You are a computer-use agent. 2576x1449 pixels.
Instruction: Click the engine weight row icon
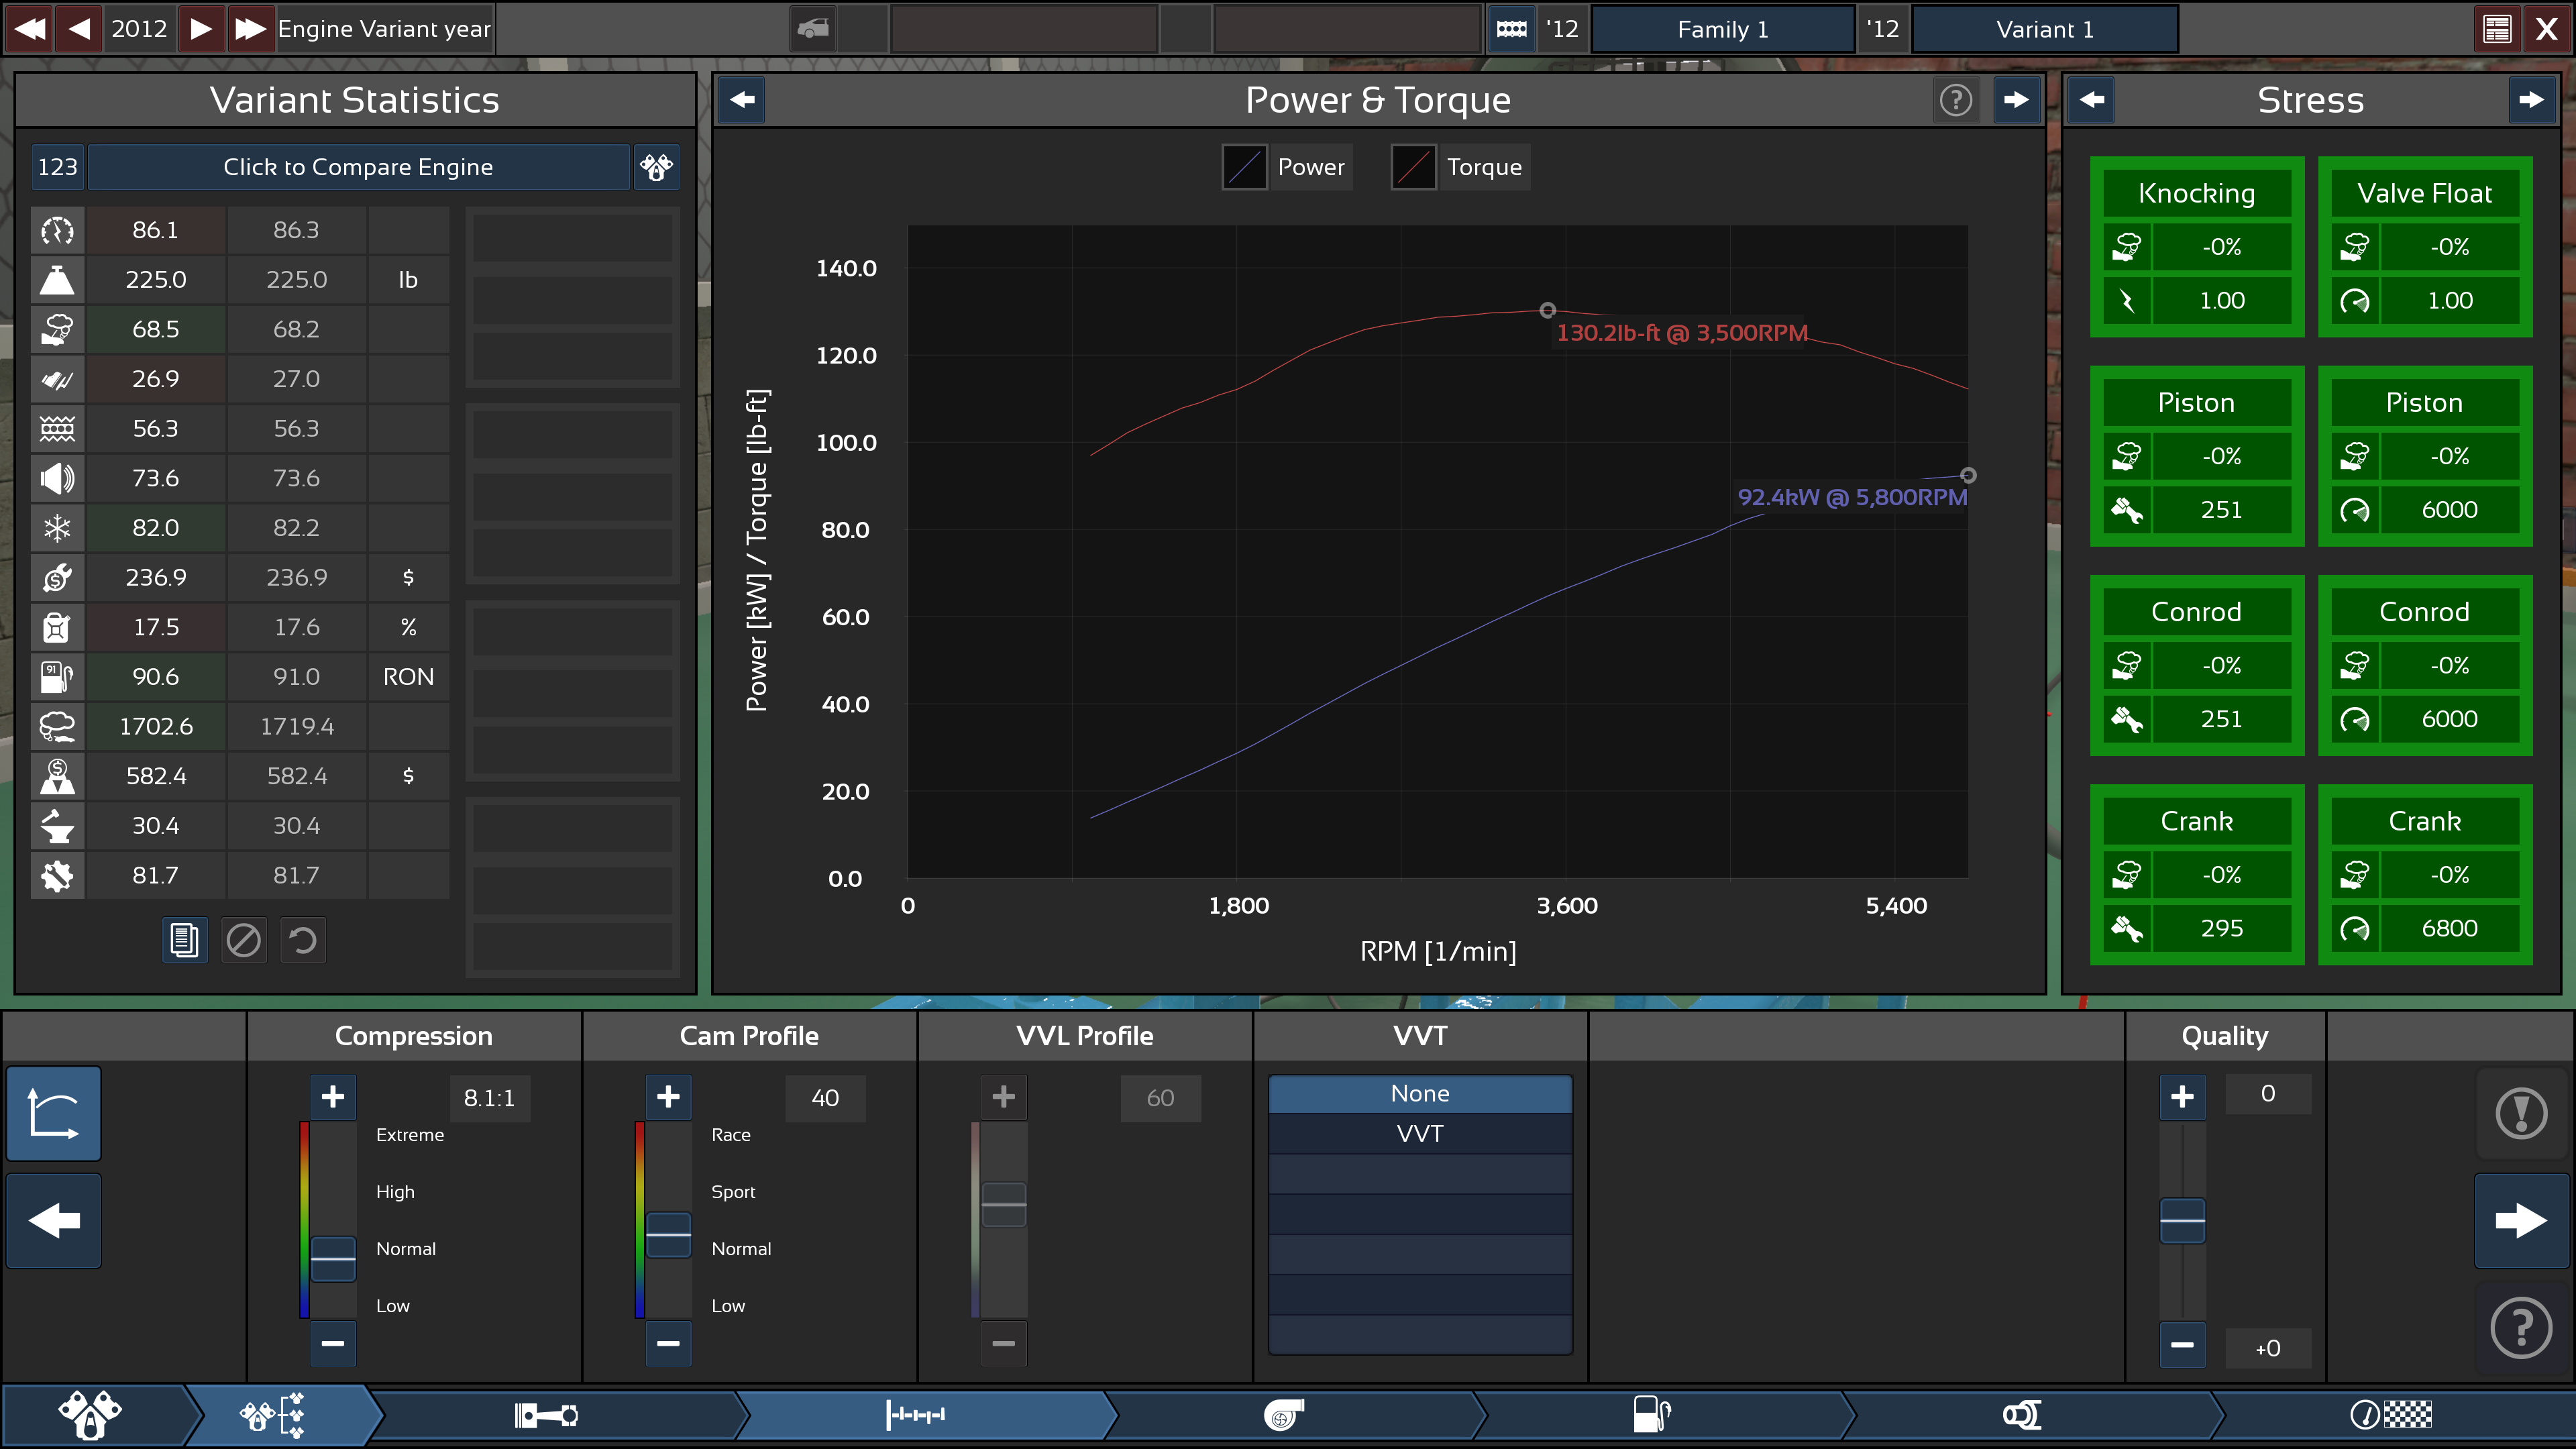tap(57, 280)
